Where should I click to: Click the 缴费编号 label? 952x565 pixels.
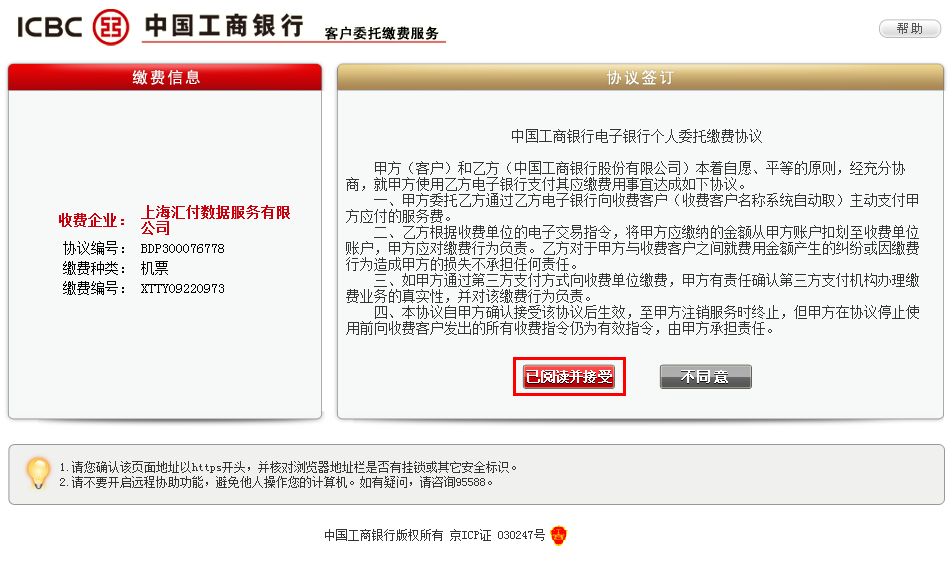click(x=94, y=288)
